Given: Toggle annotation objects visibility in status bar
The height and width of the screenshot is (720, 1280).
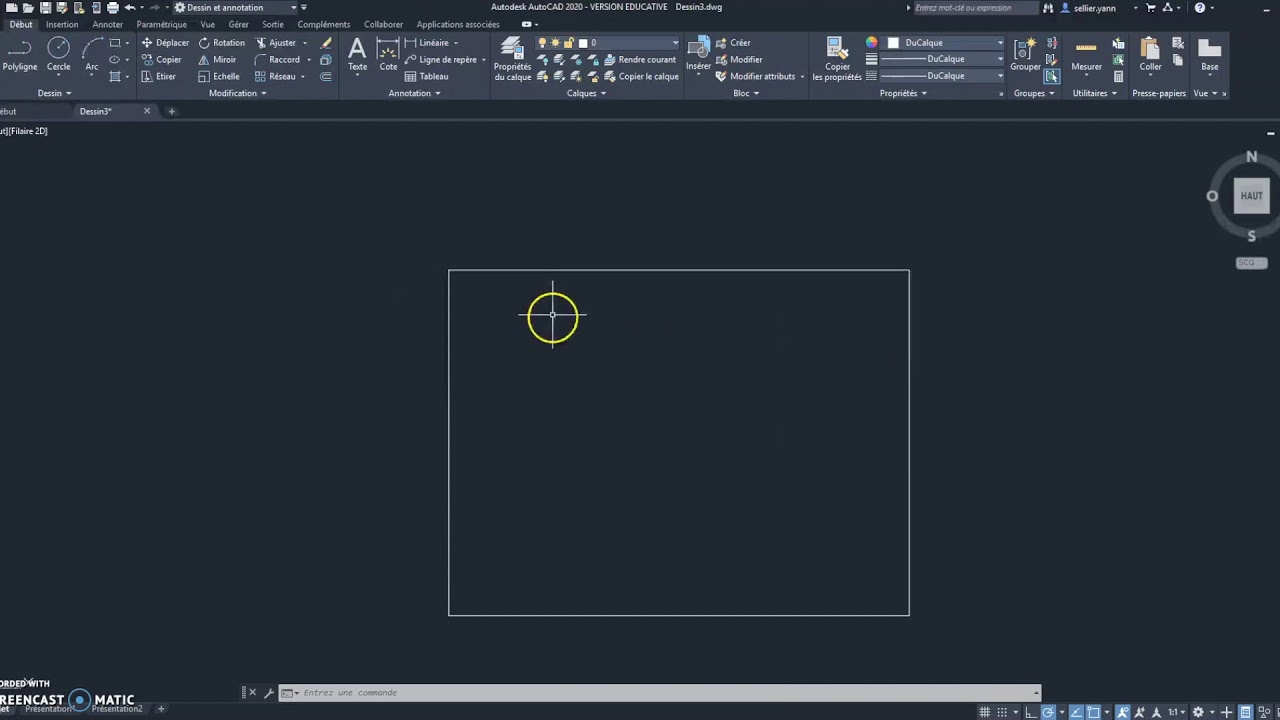Looking at the screenshot, I should pyautogui.click(x=1122, y=712).
